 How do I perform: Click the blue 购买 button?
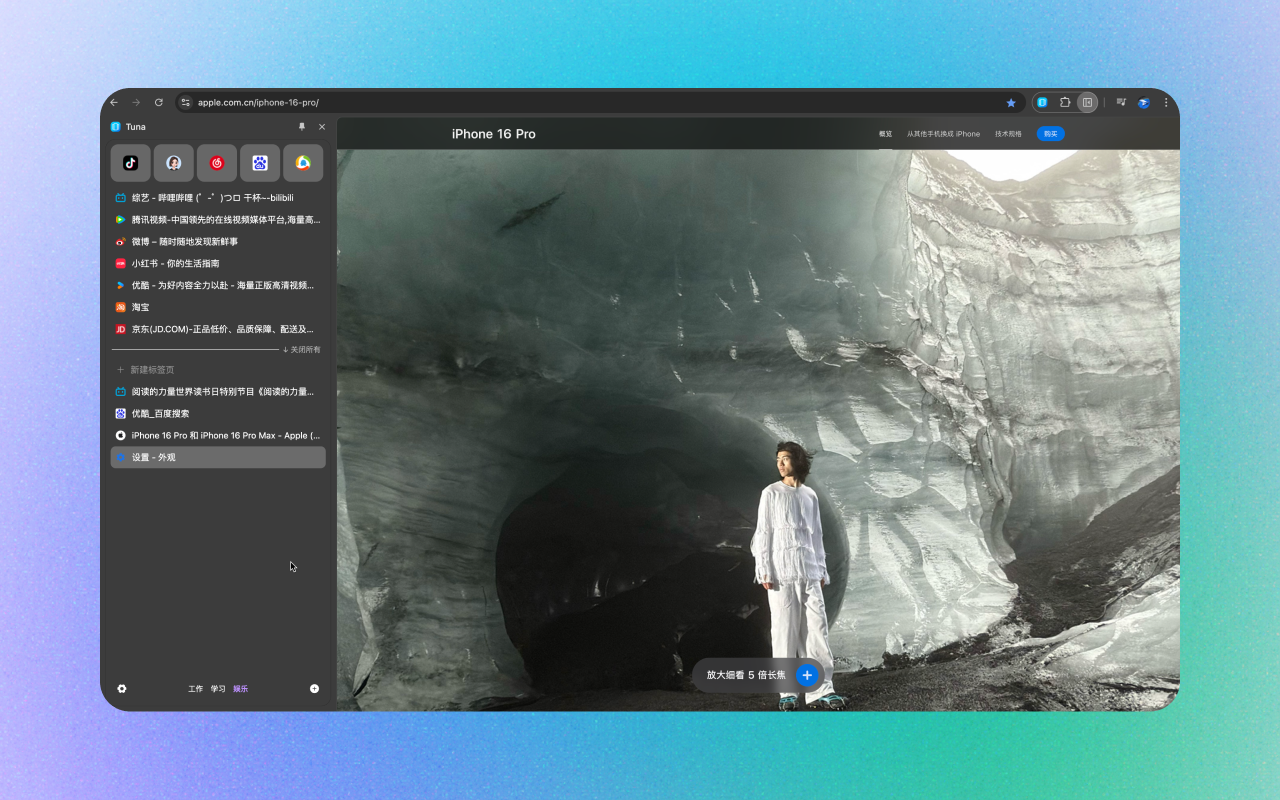click(x=1050, y=134)
